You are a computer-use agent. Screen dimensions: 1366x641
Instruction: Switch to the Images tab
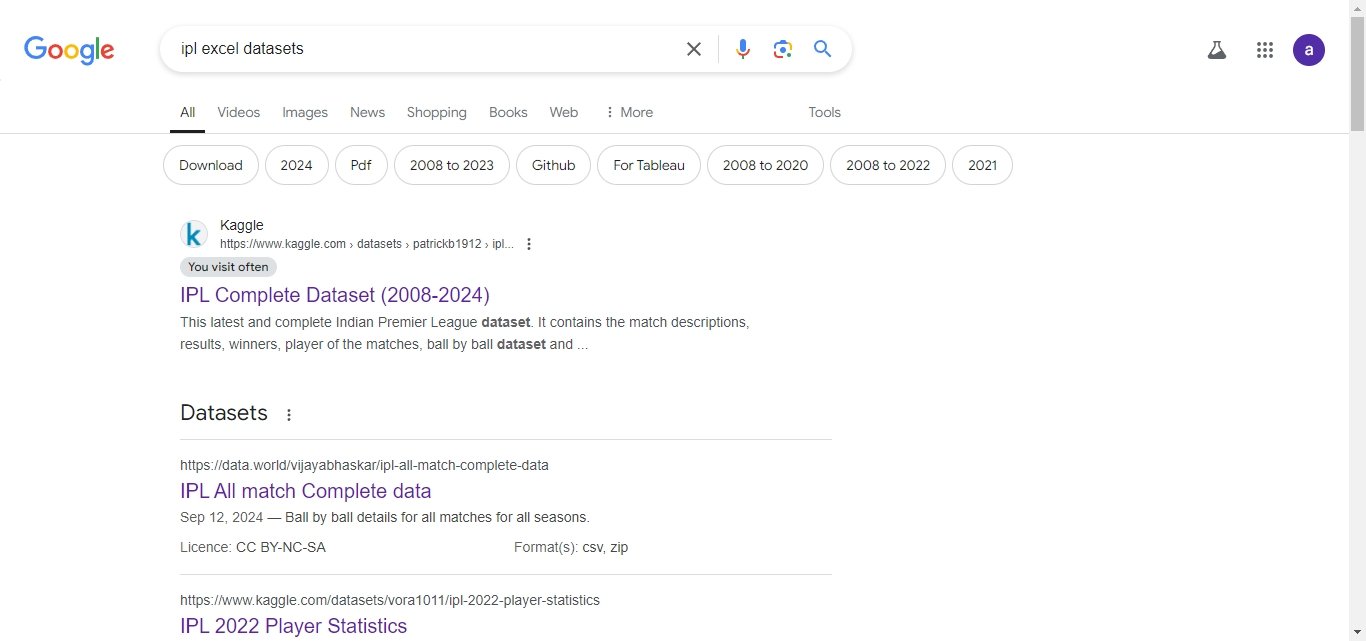point(305,112)
